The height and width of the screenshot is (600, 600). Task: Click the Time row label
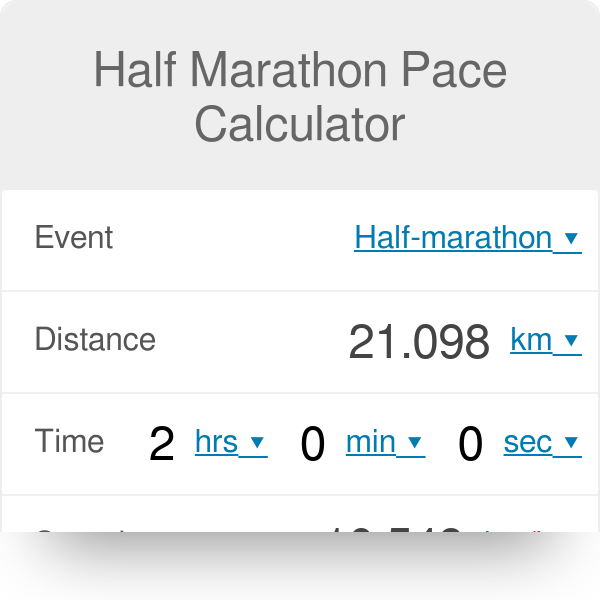pos(69,442)
